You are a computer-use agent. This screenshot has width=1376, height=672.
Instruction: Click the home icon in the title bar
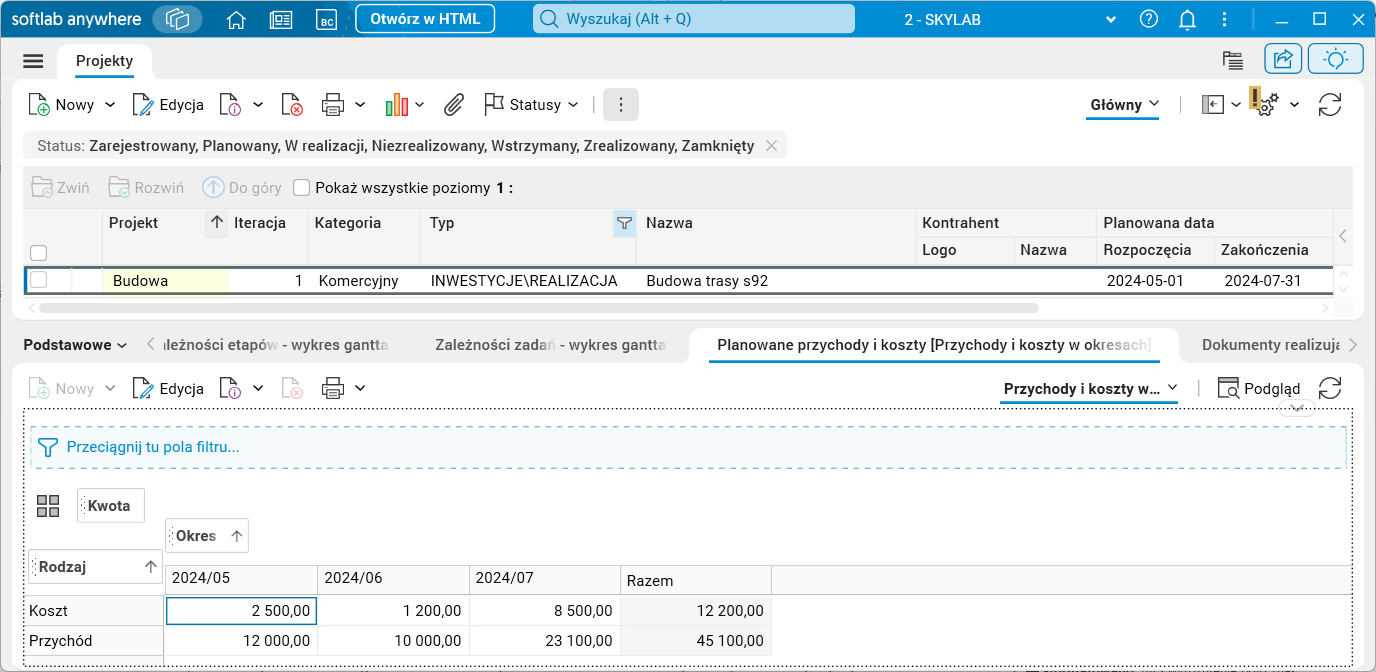pos(236,19)
